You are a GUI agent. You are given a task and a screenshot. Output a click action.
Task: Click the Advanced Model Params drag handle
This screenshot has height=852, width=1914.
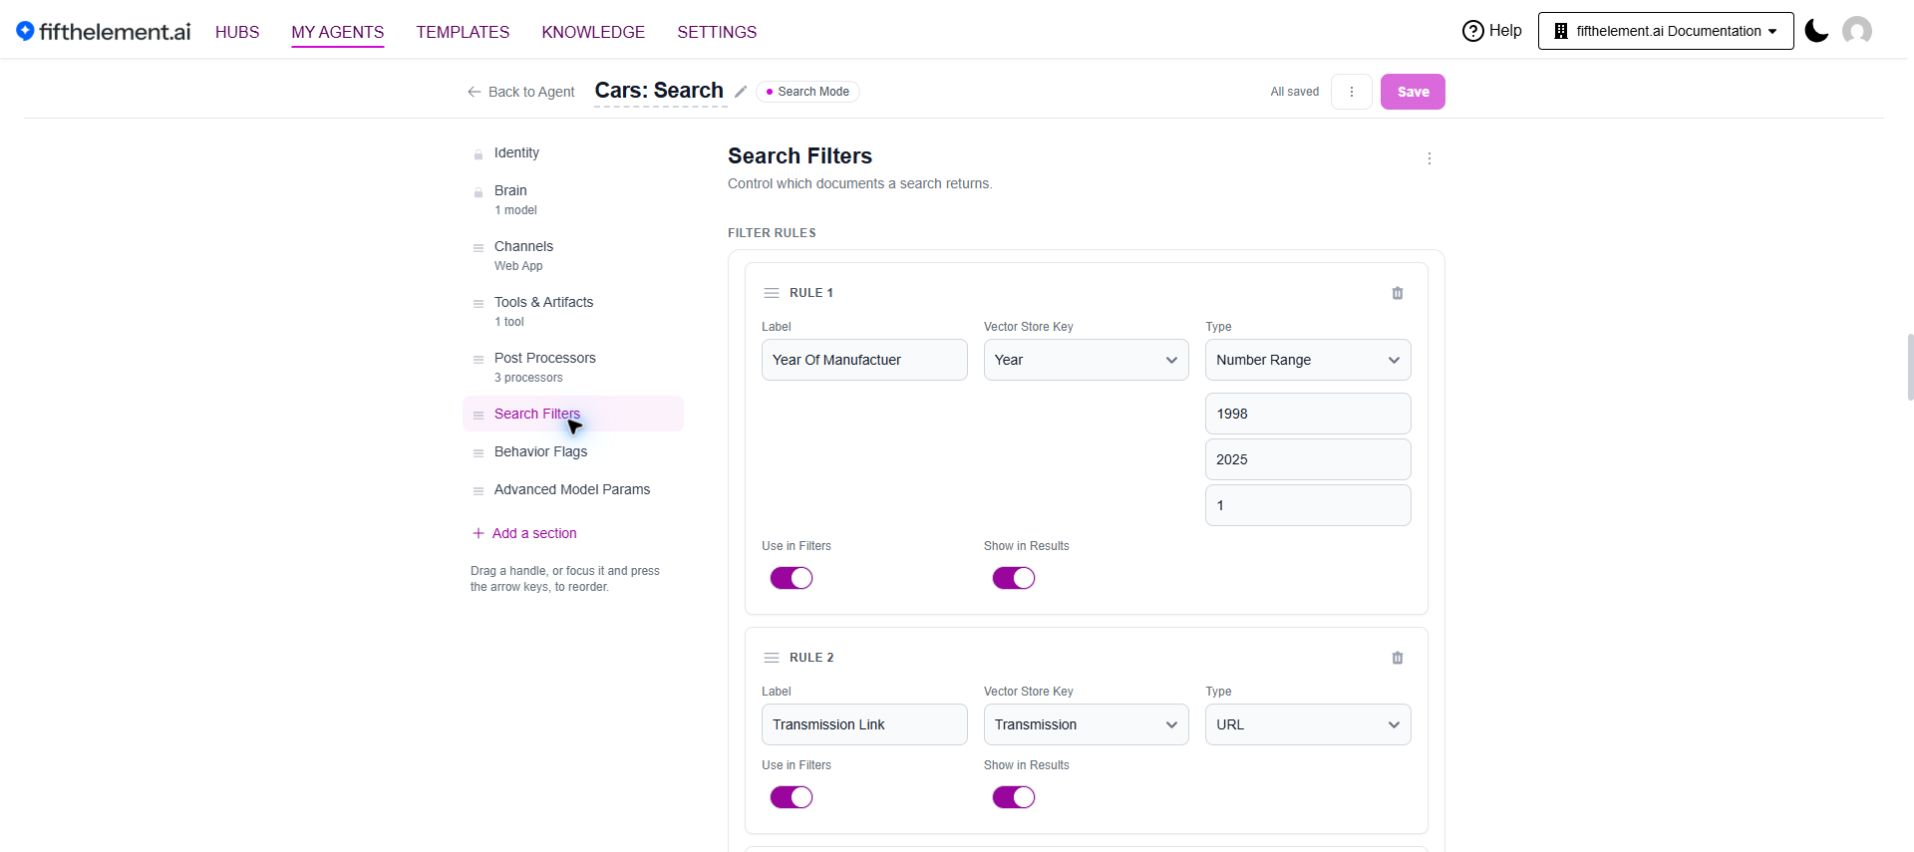(478, 491)
